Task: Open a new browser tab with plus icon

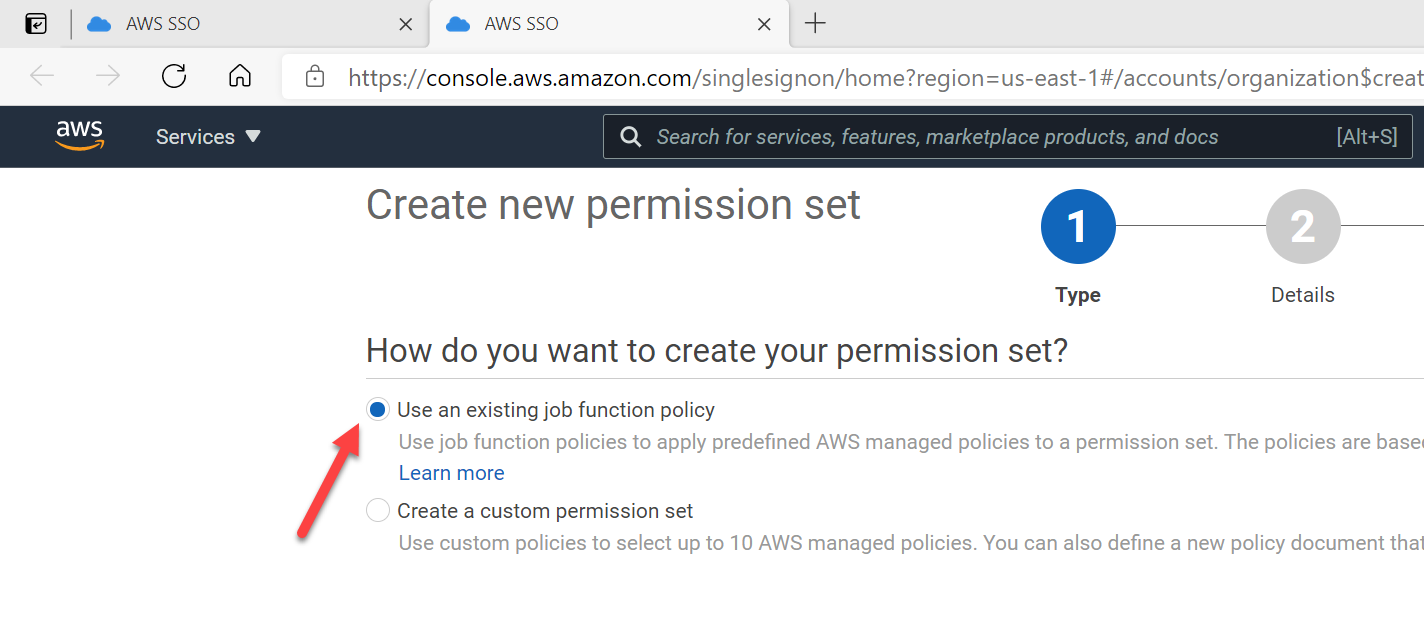Action: click(x=815, y=24)
